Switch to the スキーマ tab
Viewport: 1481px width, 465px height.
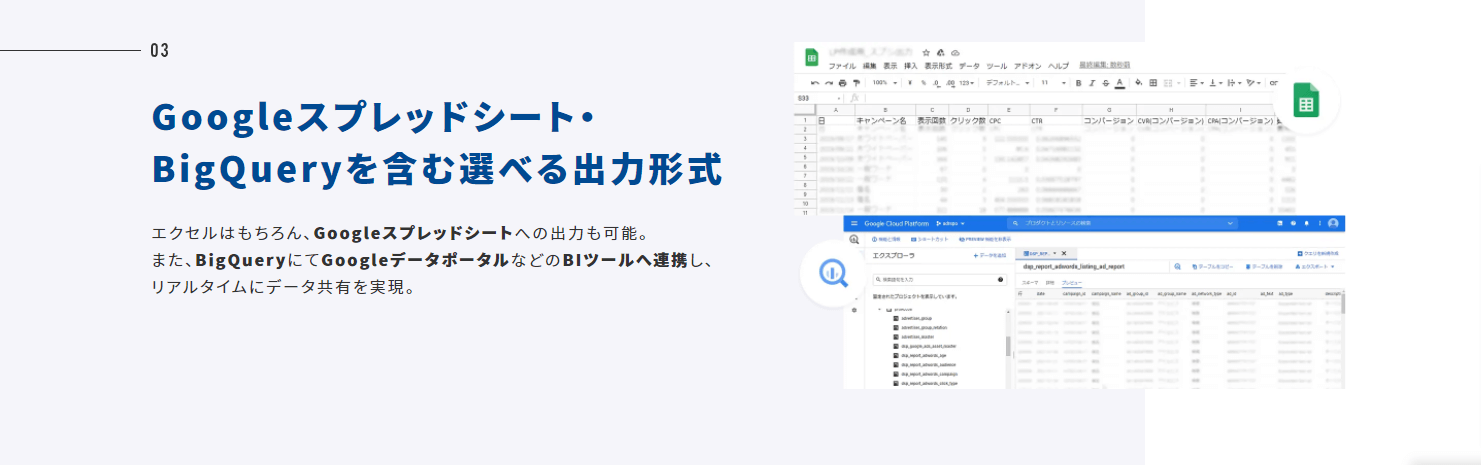point(1030,283)
